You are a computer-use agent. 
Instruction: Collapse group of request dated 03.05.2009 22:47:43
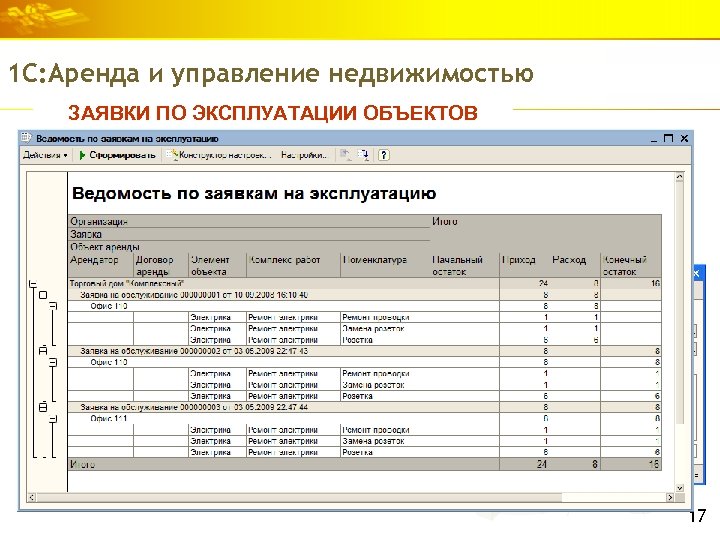click(43, 351)
